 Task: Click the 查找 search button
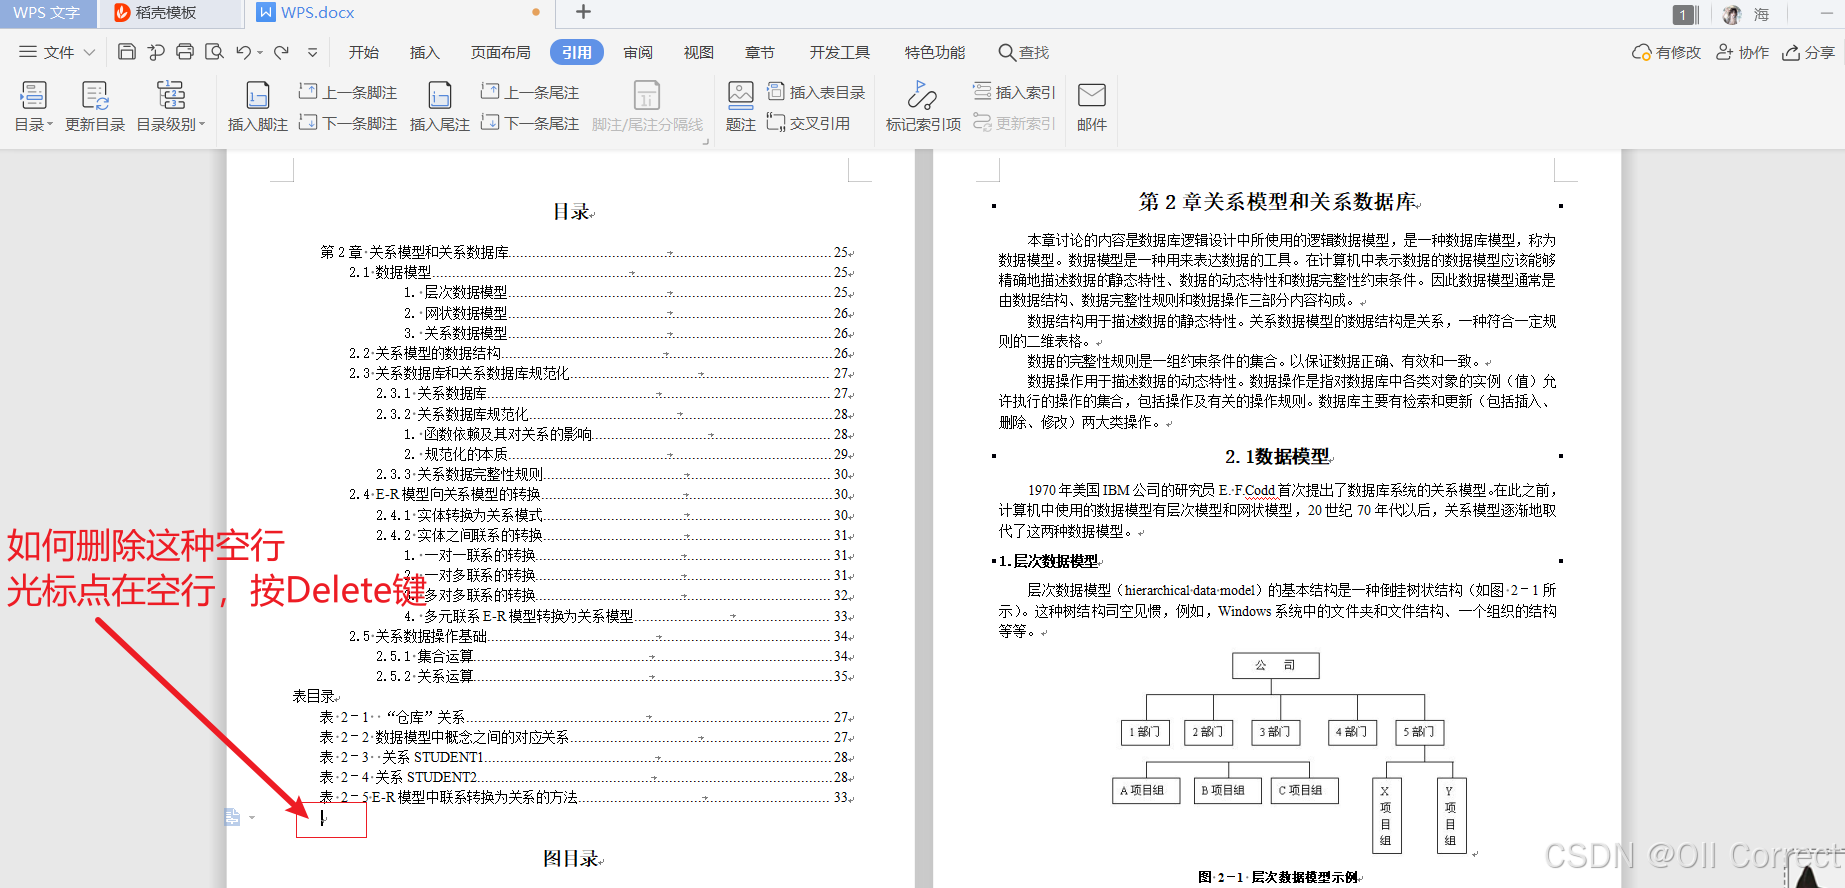click(1024, 52)
